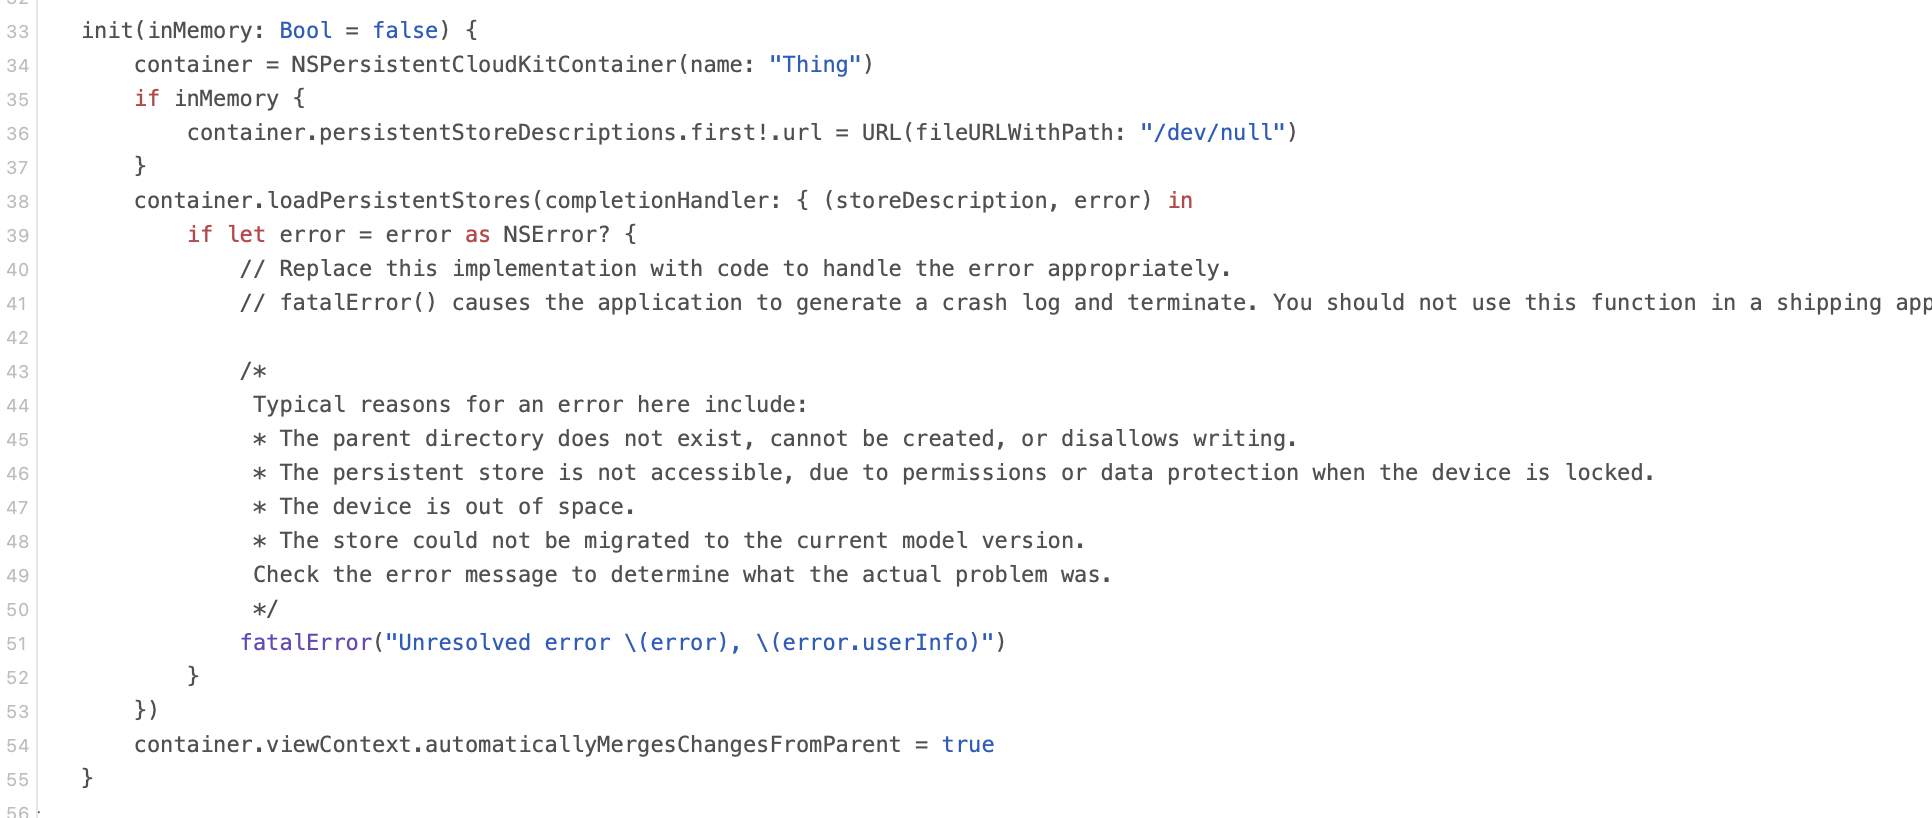1932x818 pixels.
Task: Click the NSError? type cast
Action: tap(556, 235)
